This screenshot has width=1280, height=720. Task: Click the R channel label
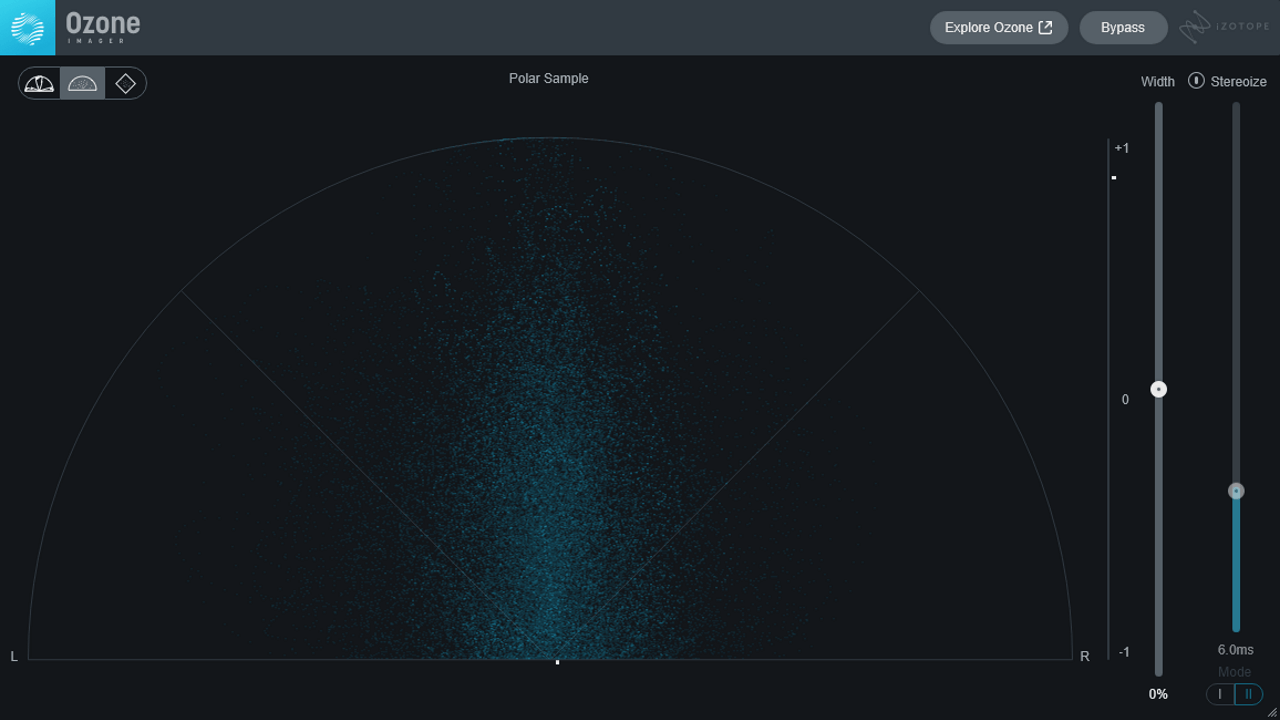(1085, 657)
